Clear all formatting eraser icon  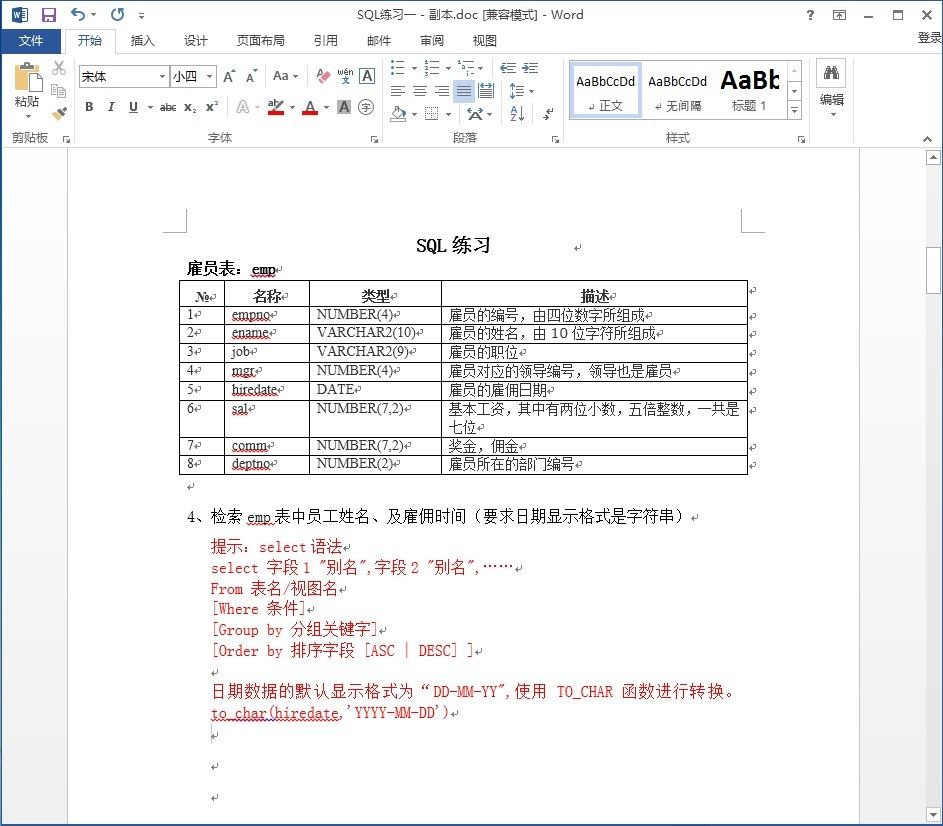click(x=323, y=76)
